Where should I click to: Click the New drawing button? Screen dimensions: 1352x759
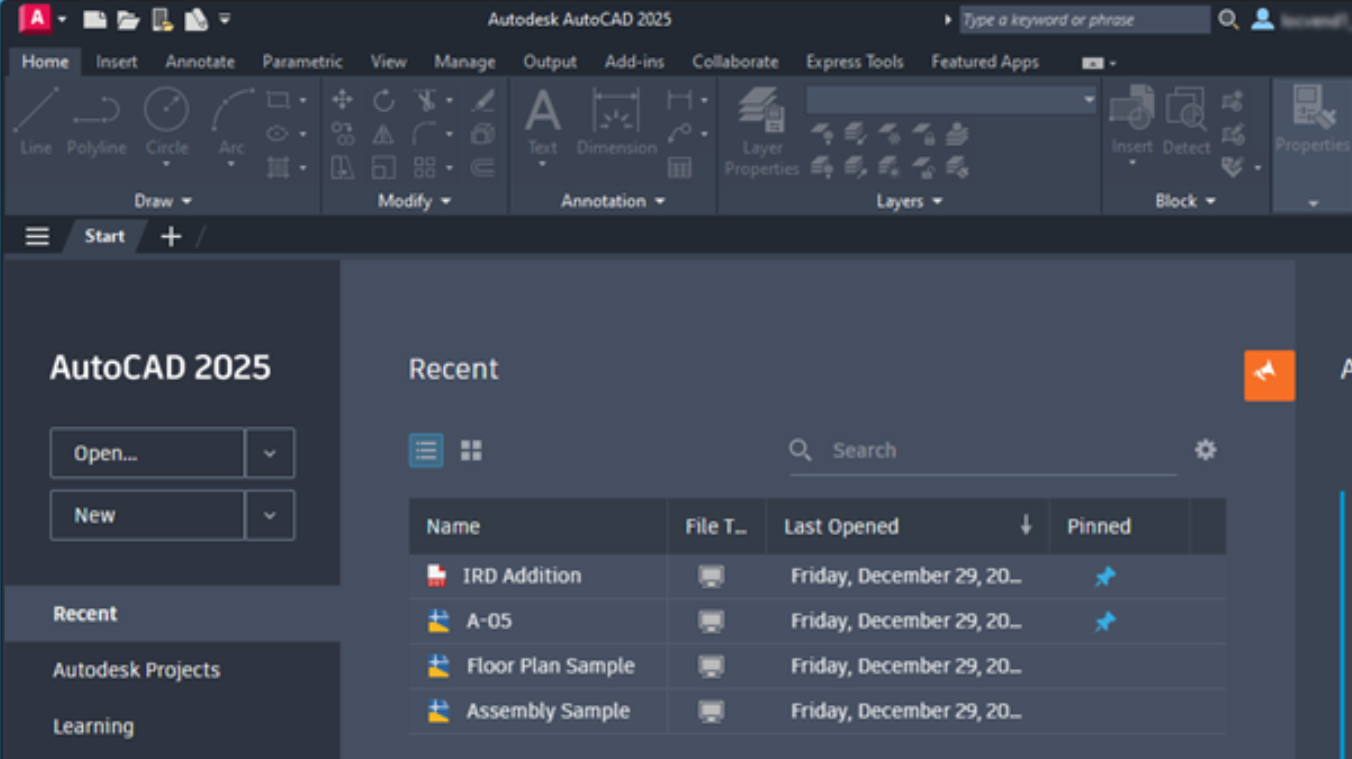click(148, 515)
